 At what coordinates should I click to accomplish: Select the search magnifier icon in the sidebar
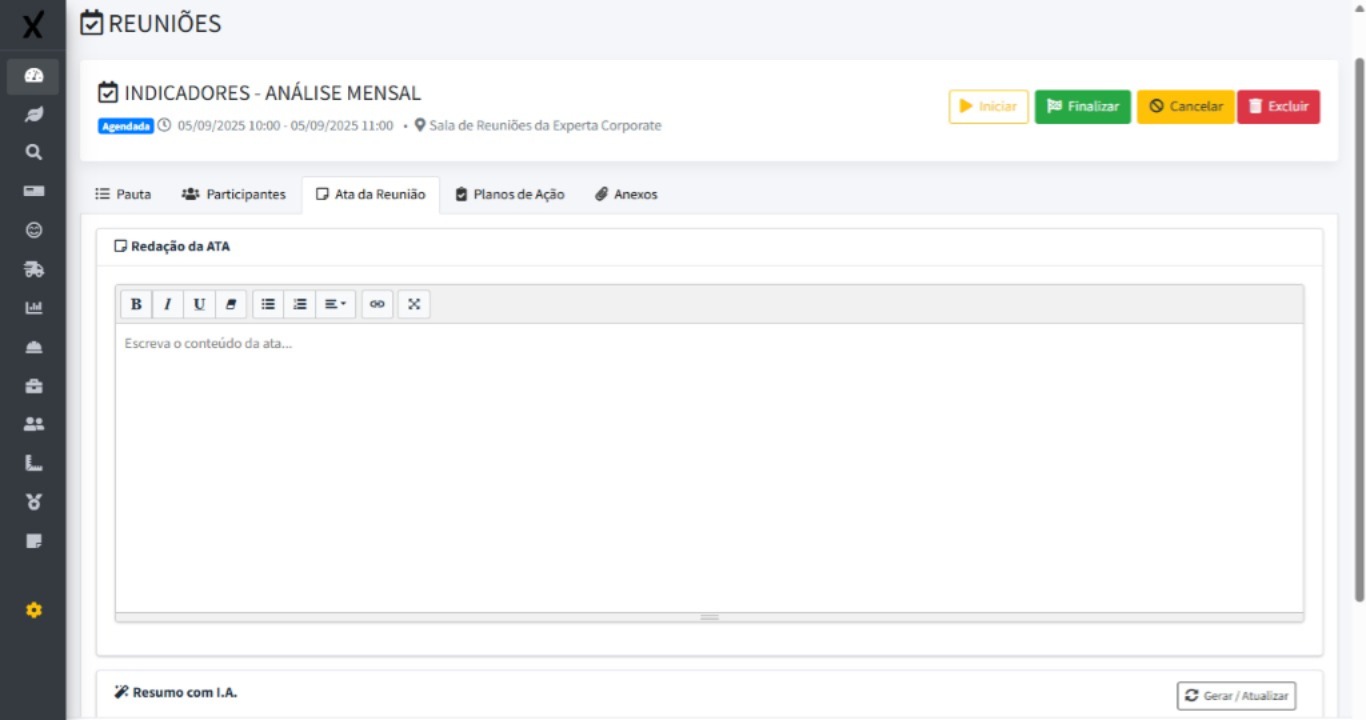point(33,152)
